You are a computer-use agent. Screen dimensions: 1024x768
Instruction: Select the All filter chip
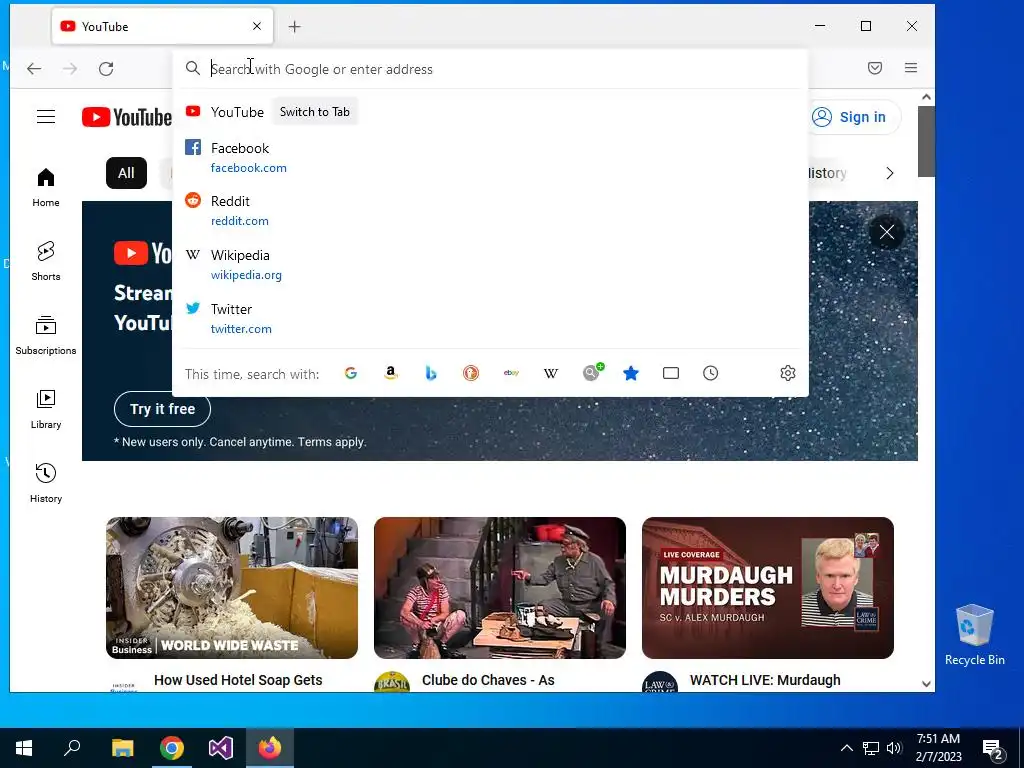point(126,173)
